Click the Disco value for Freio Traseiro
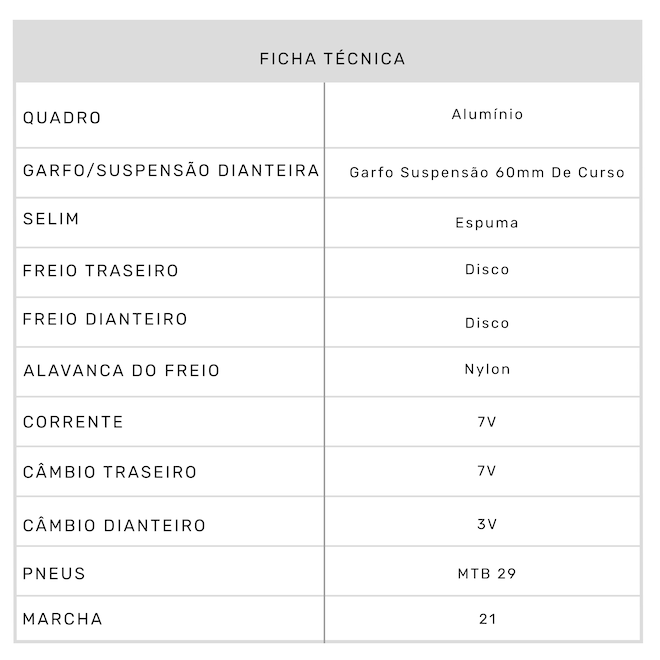 (487, 269)
